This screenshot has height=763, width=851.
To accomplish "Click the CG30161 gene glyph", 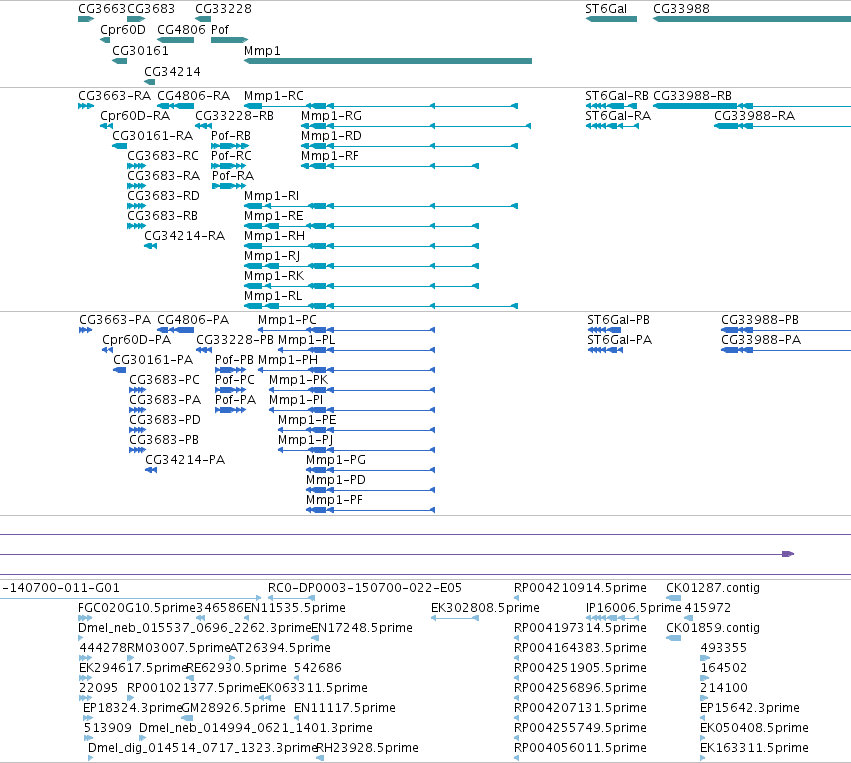I will [x=119, y=61].
